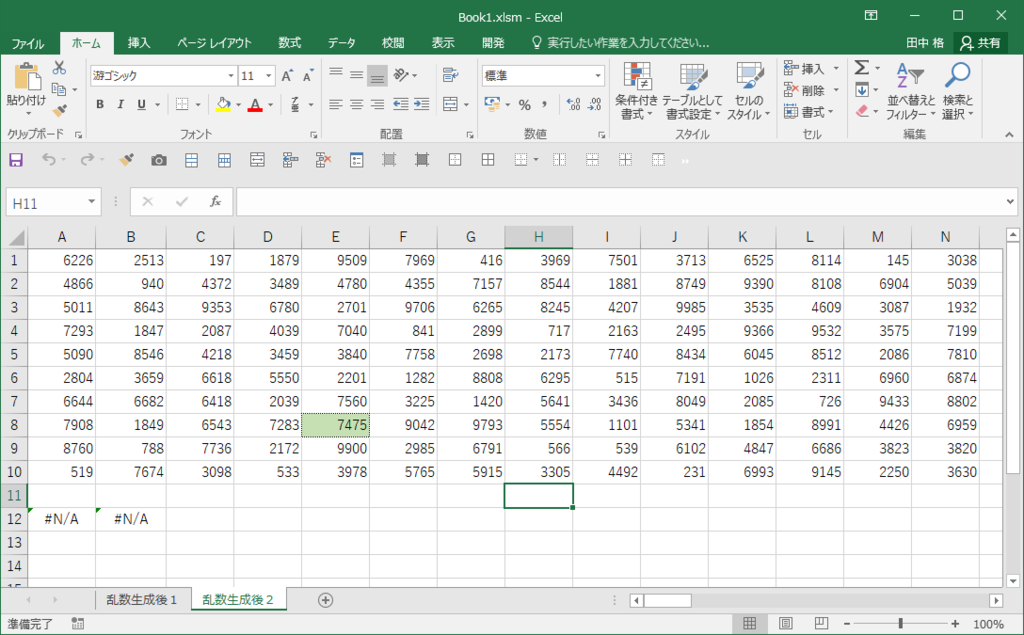Image resolution: width=1024 pixels, height=635 pixels.
Task: Increase font size with the large A icon
Action: click(x=287, y=76)
